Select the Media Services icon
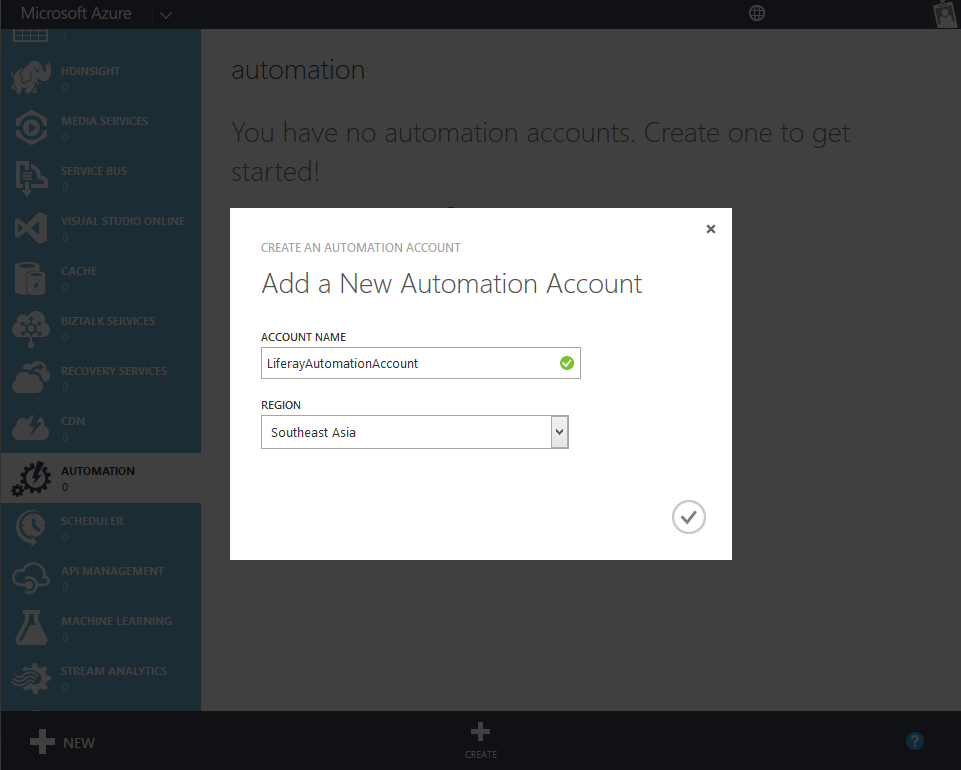The image size is (961, 770). (30, 127)
